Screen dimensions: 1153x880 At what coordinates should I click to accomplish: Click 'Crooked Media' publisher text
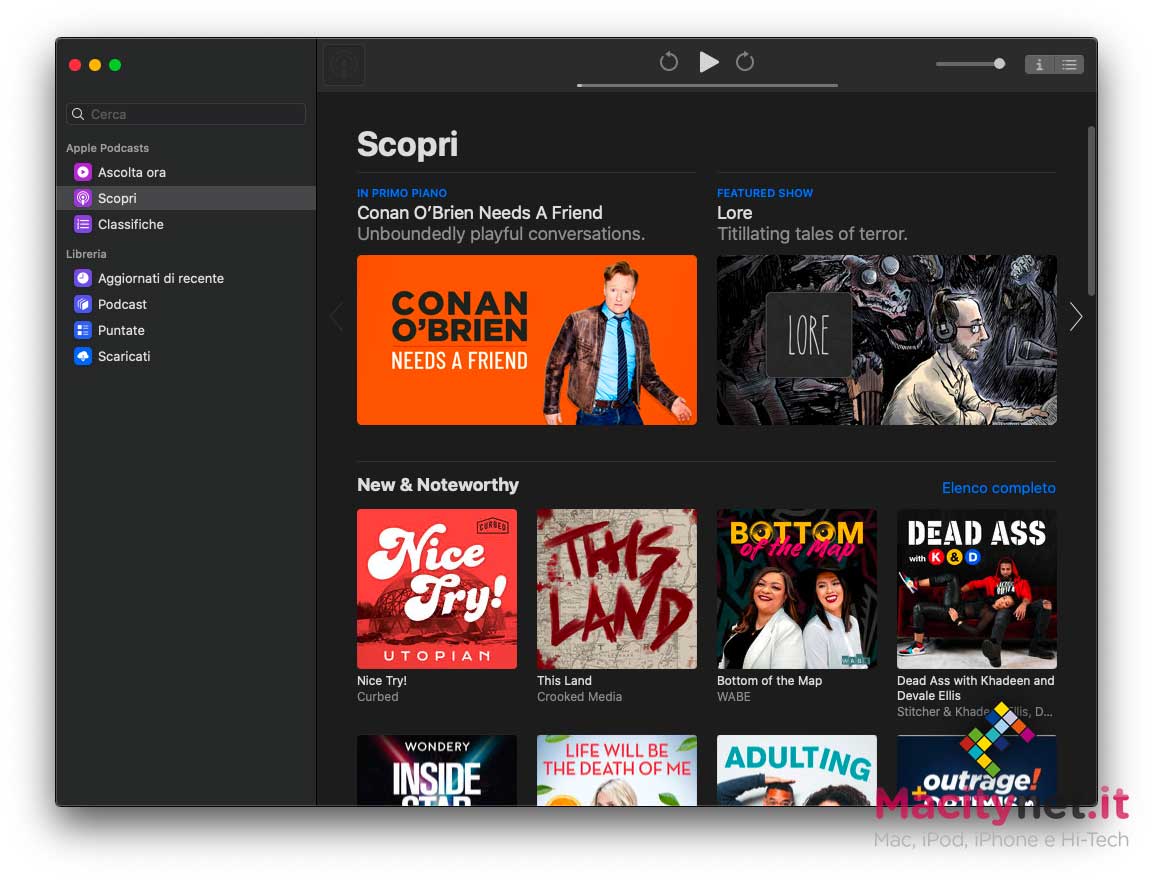click(579, 696)
